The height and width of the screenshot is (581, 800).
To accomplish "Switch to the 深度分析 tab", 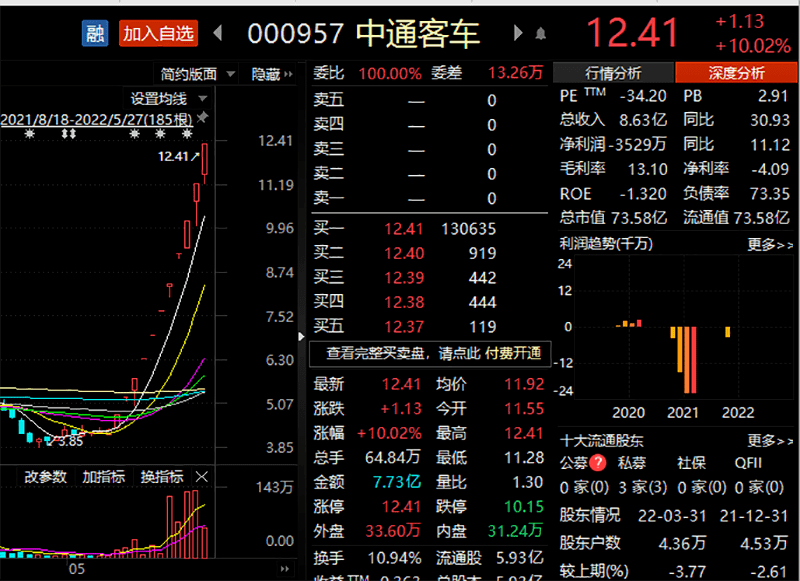I will pos(737,72).
